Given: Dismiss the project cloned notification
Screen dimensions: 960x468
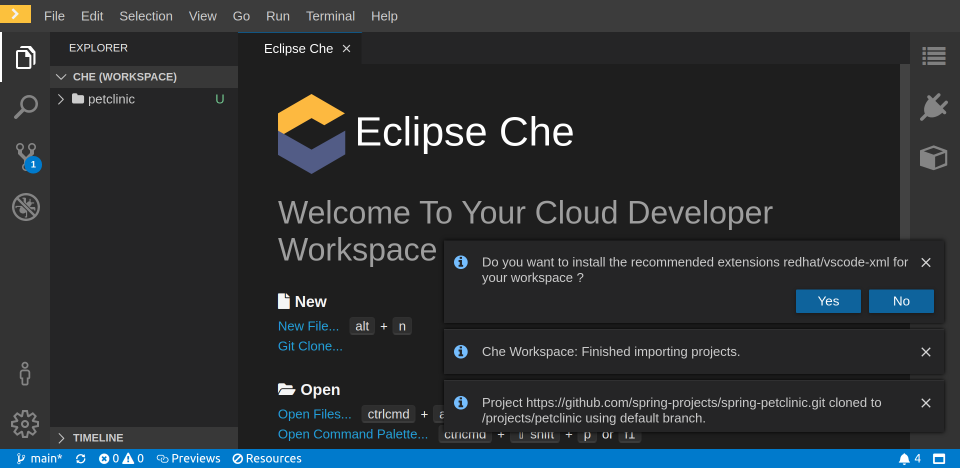Looking at the screenshot, I should [x=926, y=402].
